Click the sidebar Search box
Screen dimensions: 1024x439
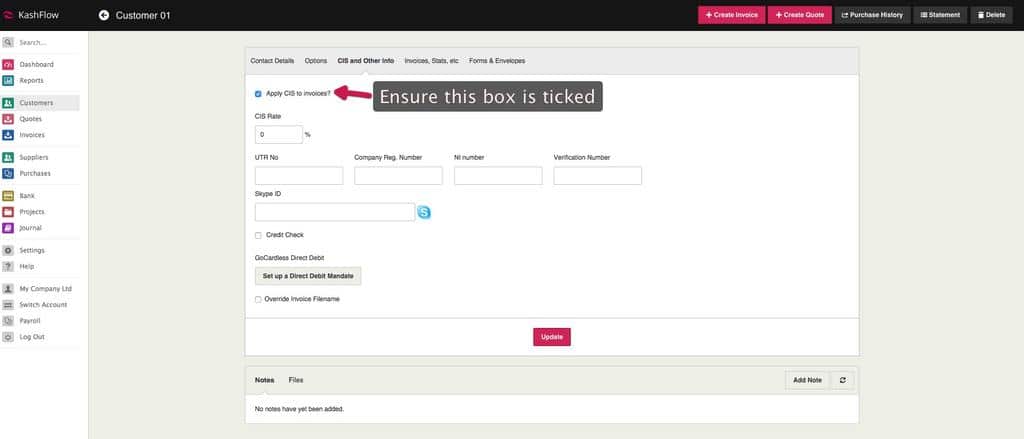[x=45, y=43]
